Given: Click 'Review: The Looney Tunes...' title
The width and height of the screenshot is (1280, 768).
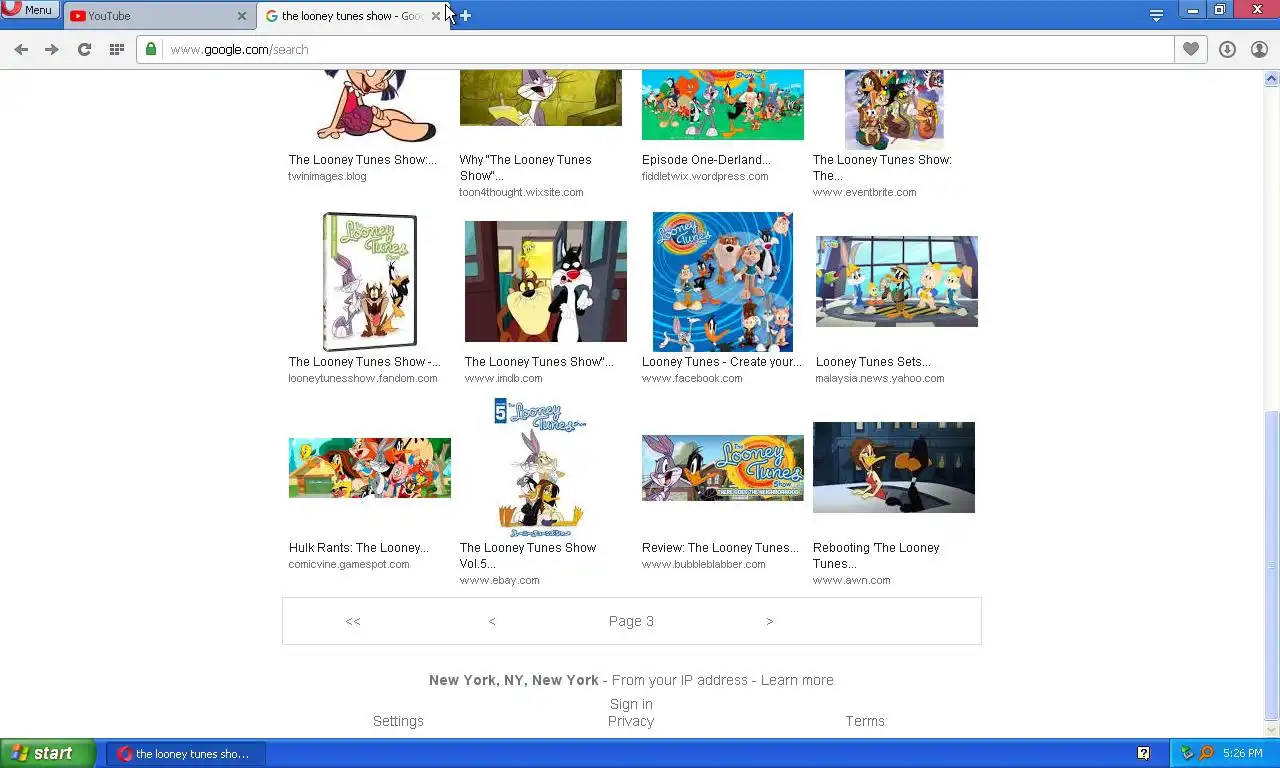Looking at the screenshot, I should pos(720,548).
